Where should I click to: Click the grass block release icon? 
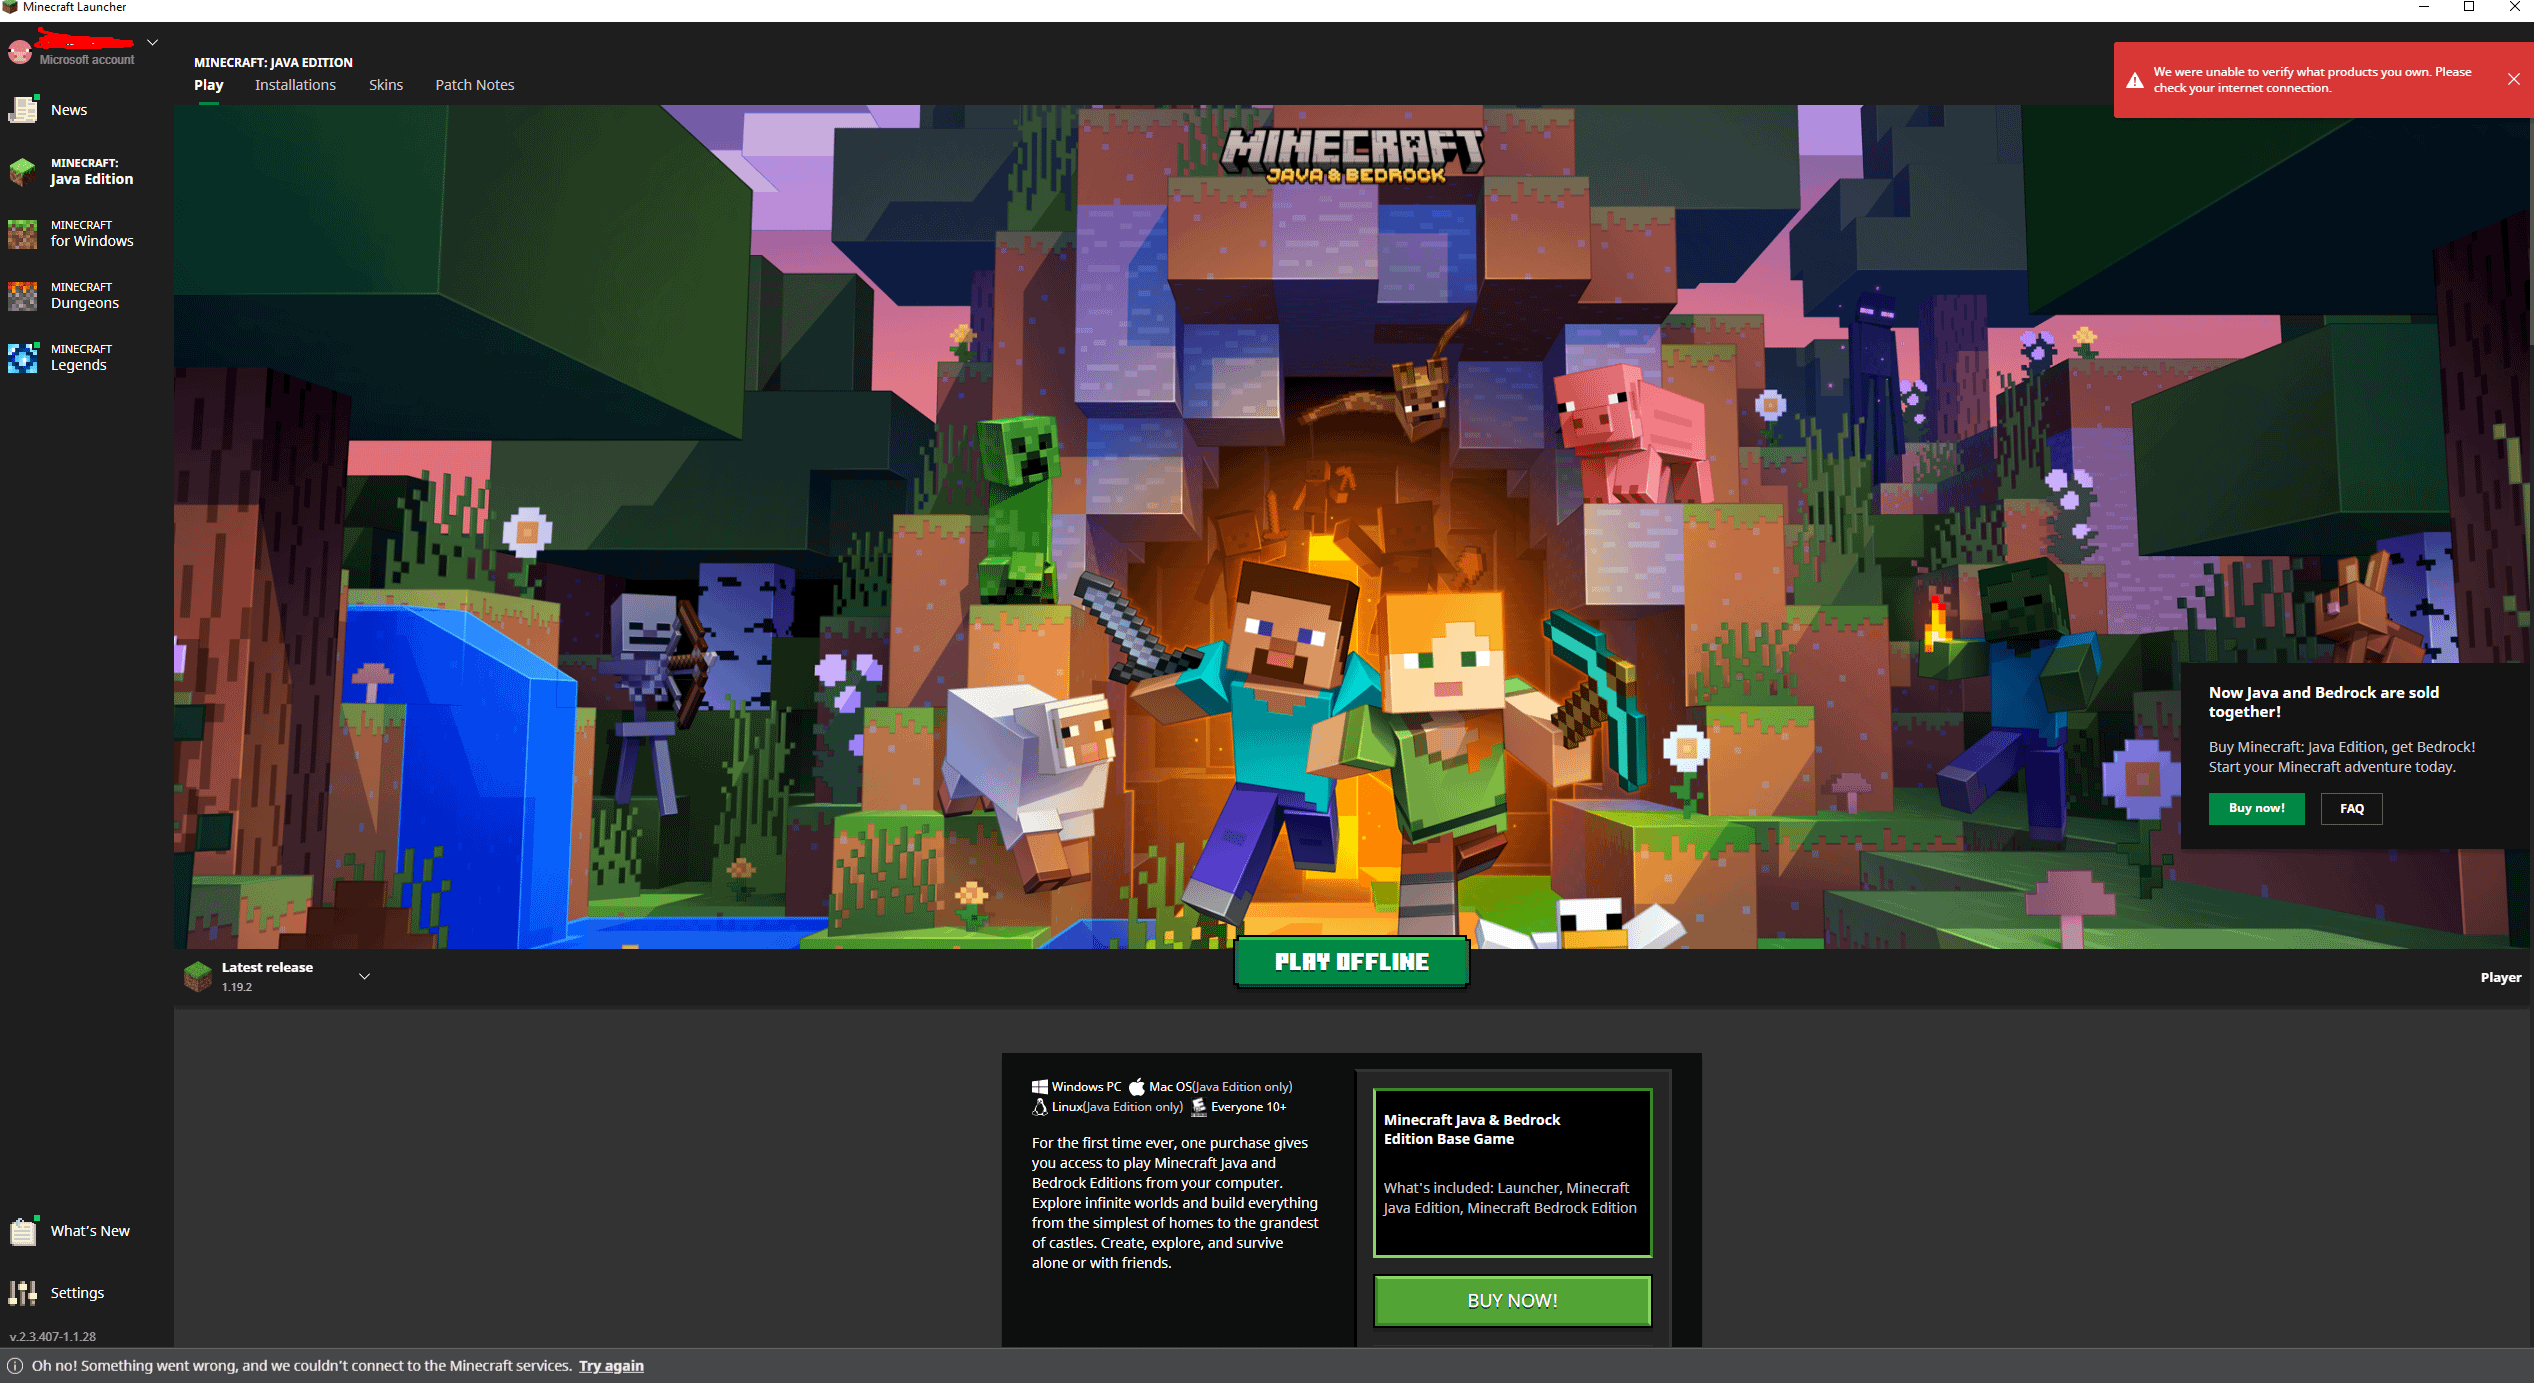pyautogui.click(x=197, y=976)
